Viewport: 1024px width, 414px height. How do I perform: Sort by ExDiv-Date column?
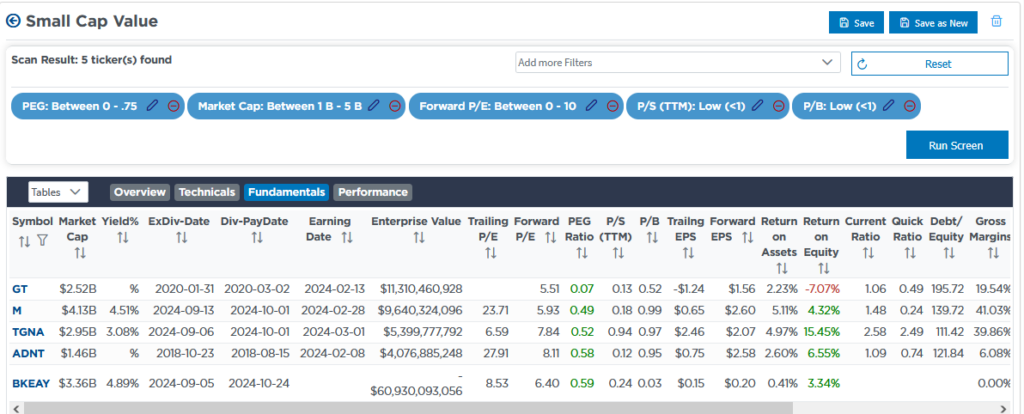[182, 239]
